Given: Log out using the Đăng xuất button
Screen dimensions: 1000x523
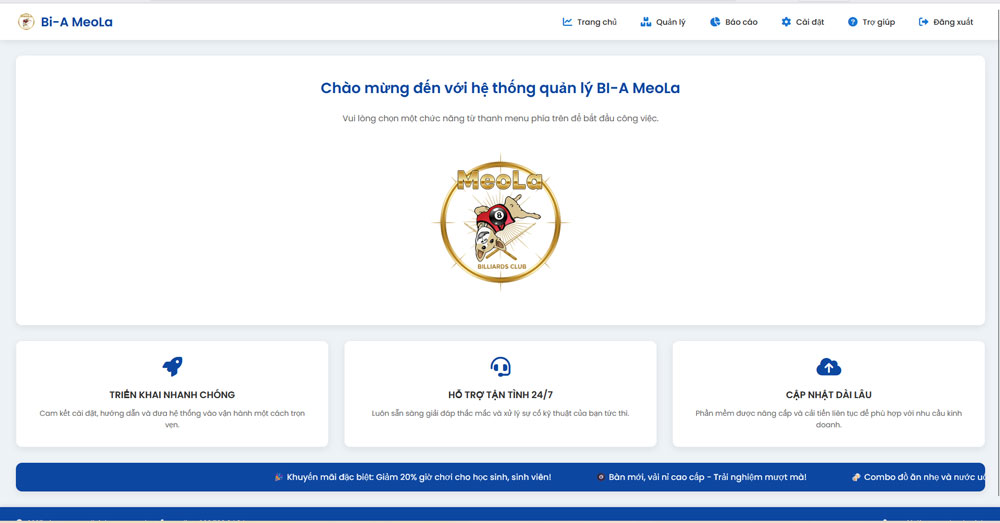Looking at the screenshot, I should (945, 22).
